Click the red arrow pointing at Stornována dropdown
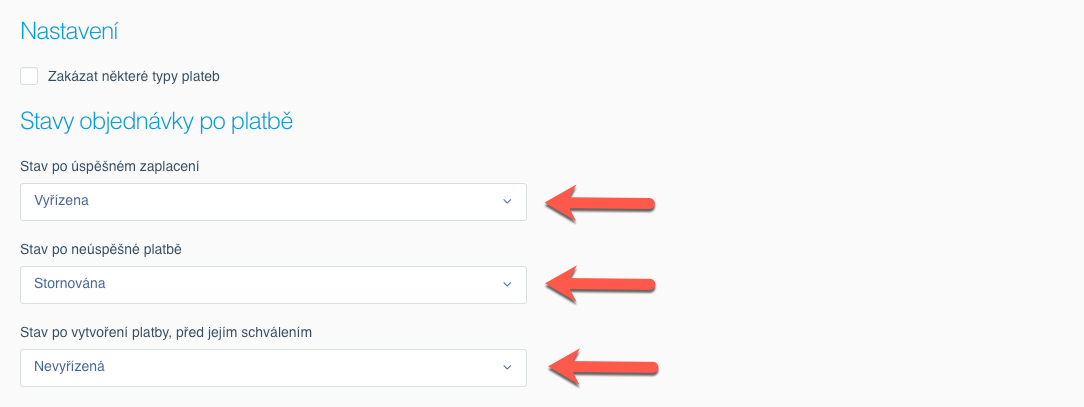This screenshot has height=407, width=1084. coord(600,285)
